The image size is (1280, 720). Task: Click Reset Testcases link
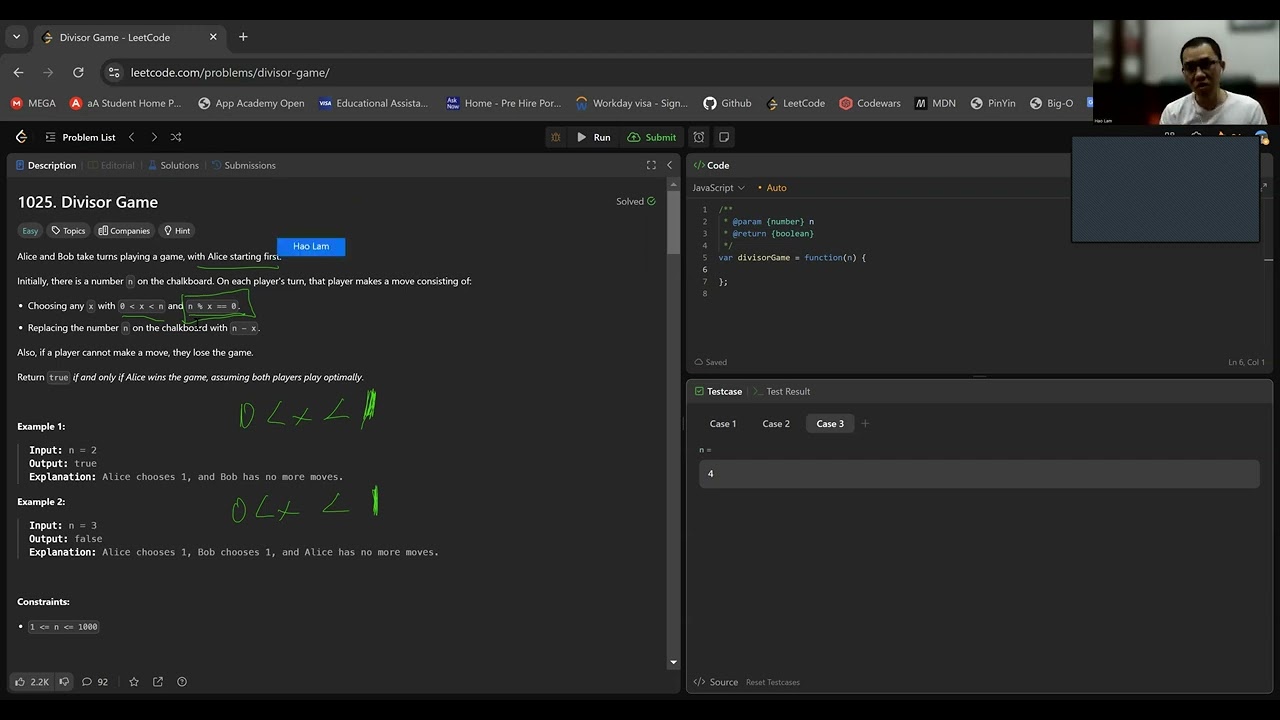773,682
